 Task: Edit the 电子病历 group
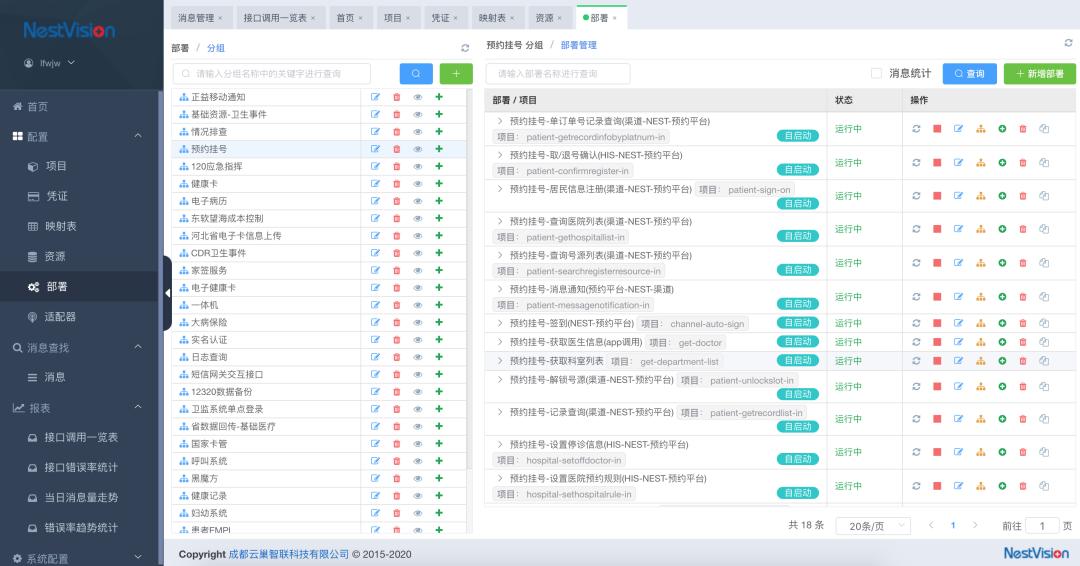click(x=375, y=201)
